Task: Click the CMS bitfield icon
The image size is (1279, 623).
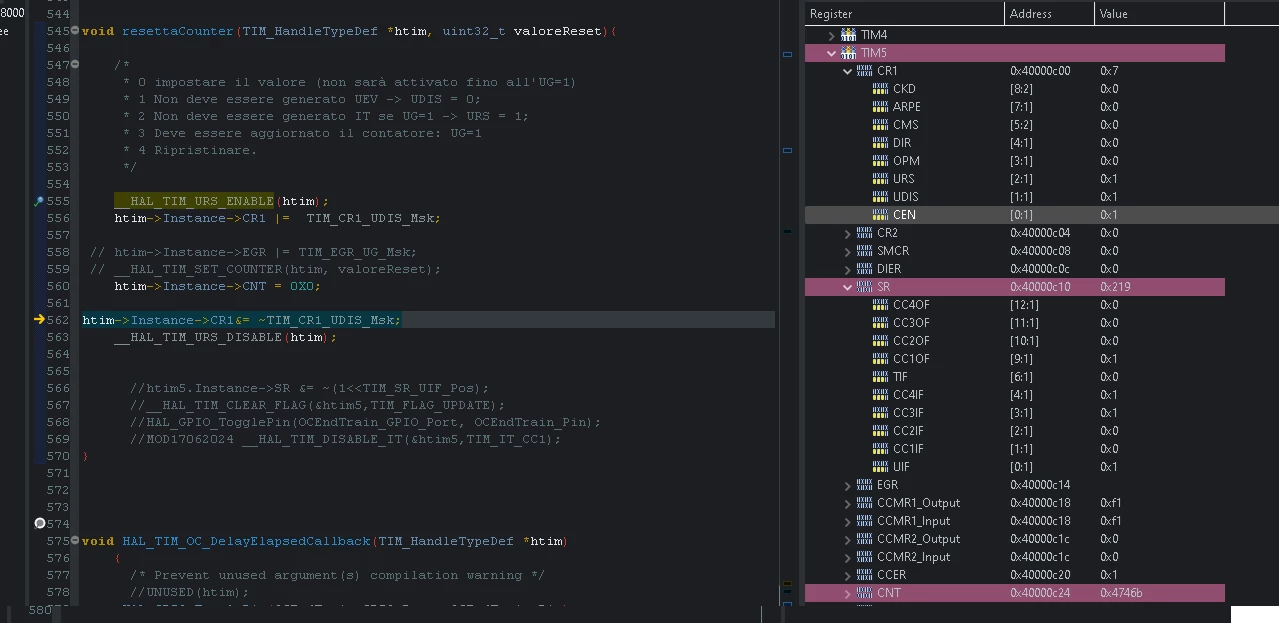Action: tap(880, 125)
